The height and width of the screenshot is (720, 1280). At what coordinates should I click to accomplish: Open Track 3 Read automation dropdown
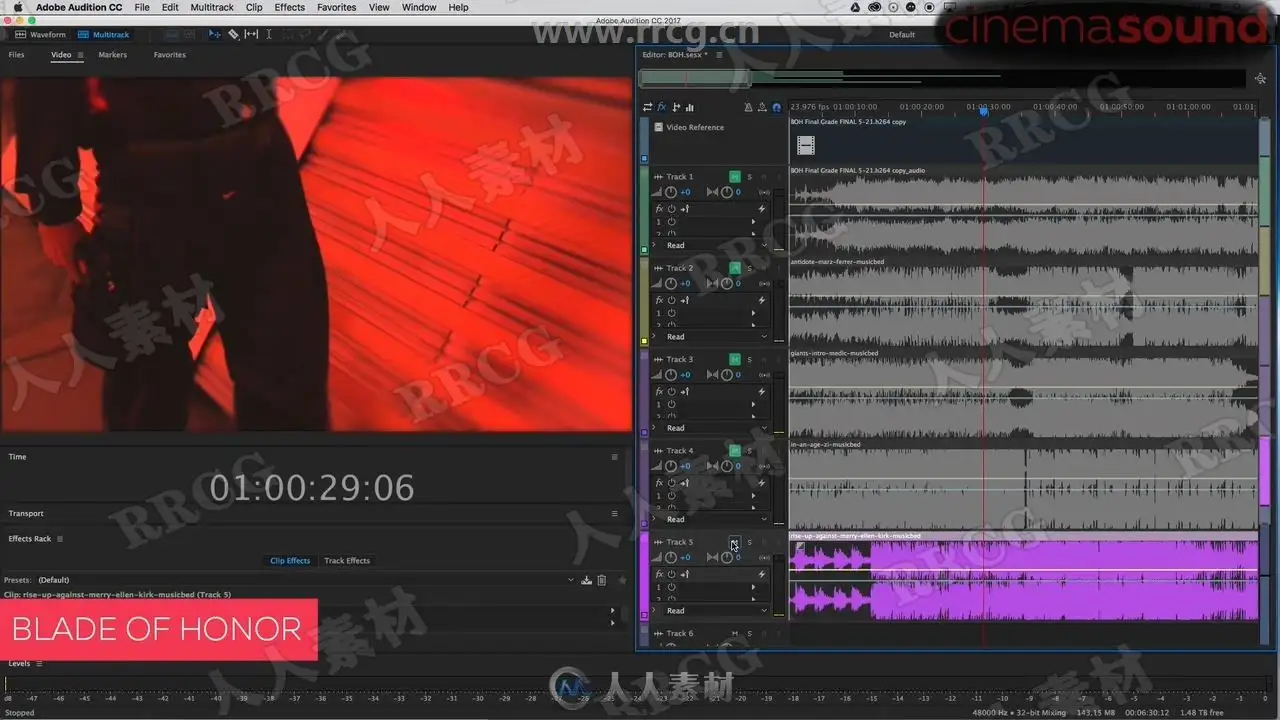716,428
